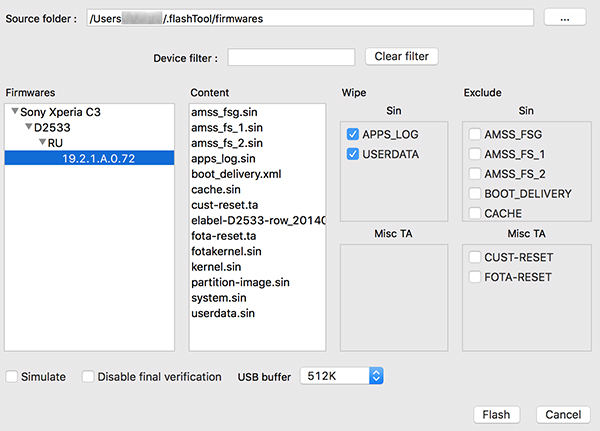The width and height of the screenshot is (600, 431).
Task: Select the Sony Xperia C3 tree label
Action: point(60,112)
